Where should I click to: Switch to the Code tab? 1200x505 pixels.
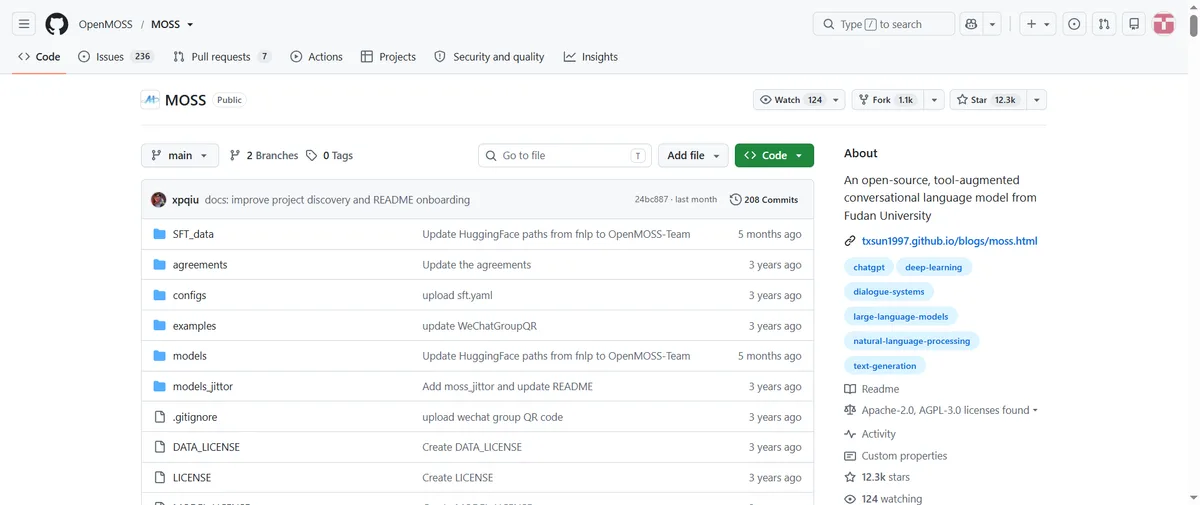39,57
